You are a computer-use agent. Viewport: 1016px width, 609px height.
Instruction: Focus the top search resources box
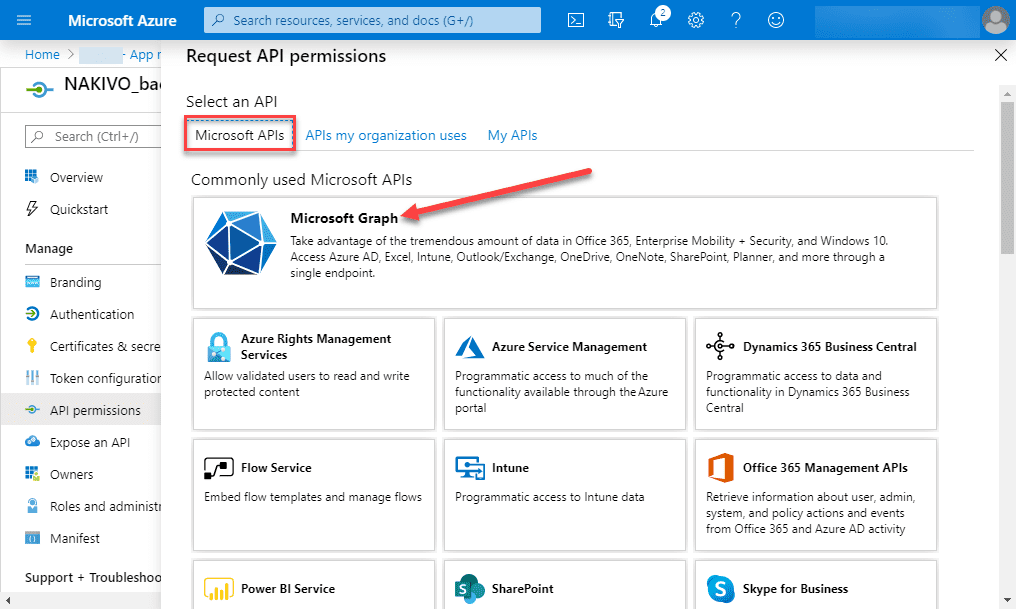[x=372, y=20]
